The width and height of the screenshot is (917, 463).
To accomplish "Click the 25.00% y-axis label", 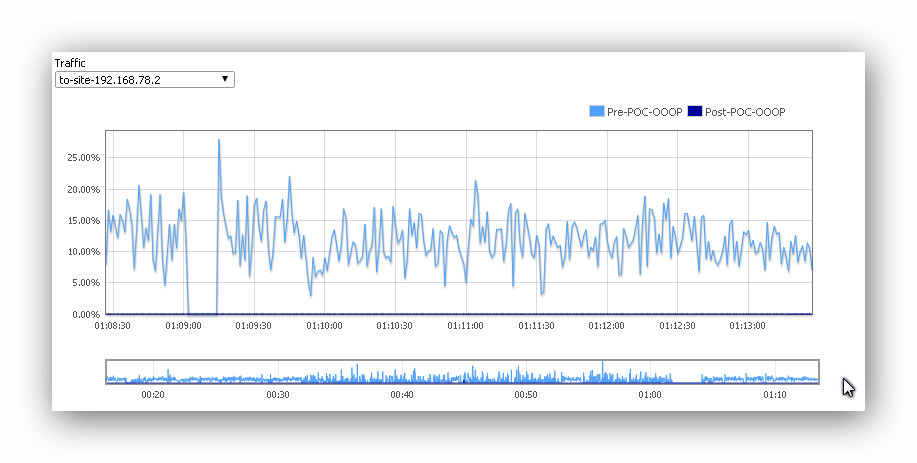I will click(x=83, y=158).
